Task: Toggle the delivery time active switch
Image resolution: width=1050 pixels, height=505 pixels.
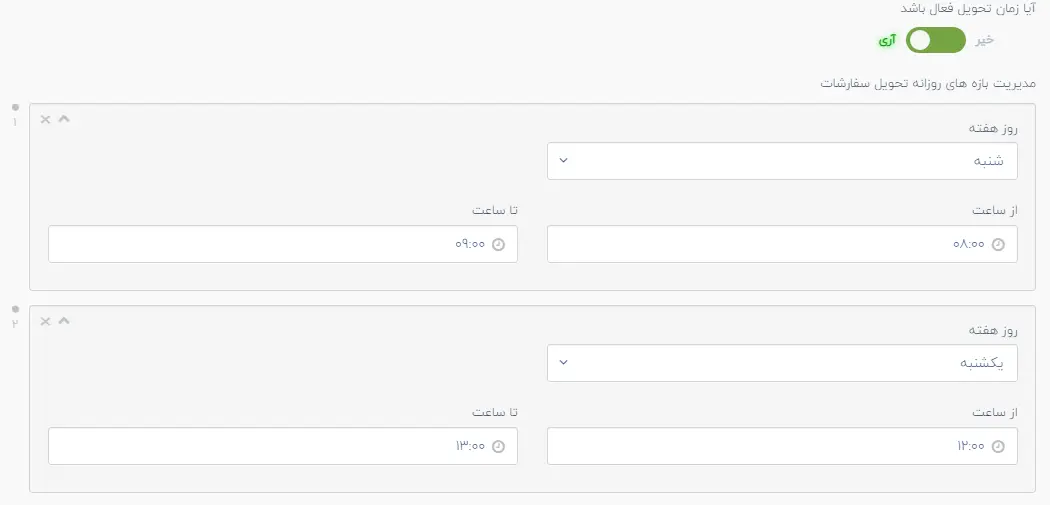Action: pos(936,40)
